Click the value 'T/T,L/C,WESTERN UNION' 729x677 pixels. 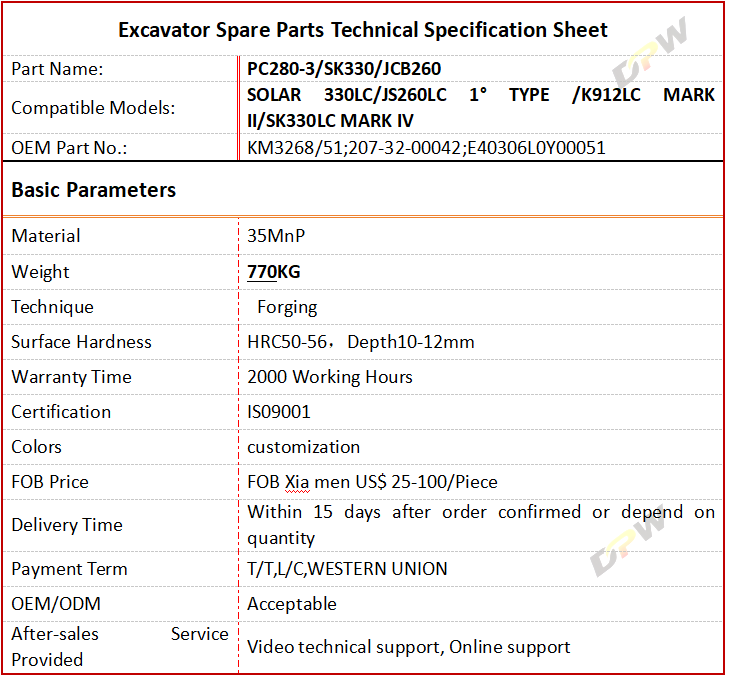(347, 569)
